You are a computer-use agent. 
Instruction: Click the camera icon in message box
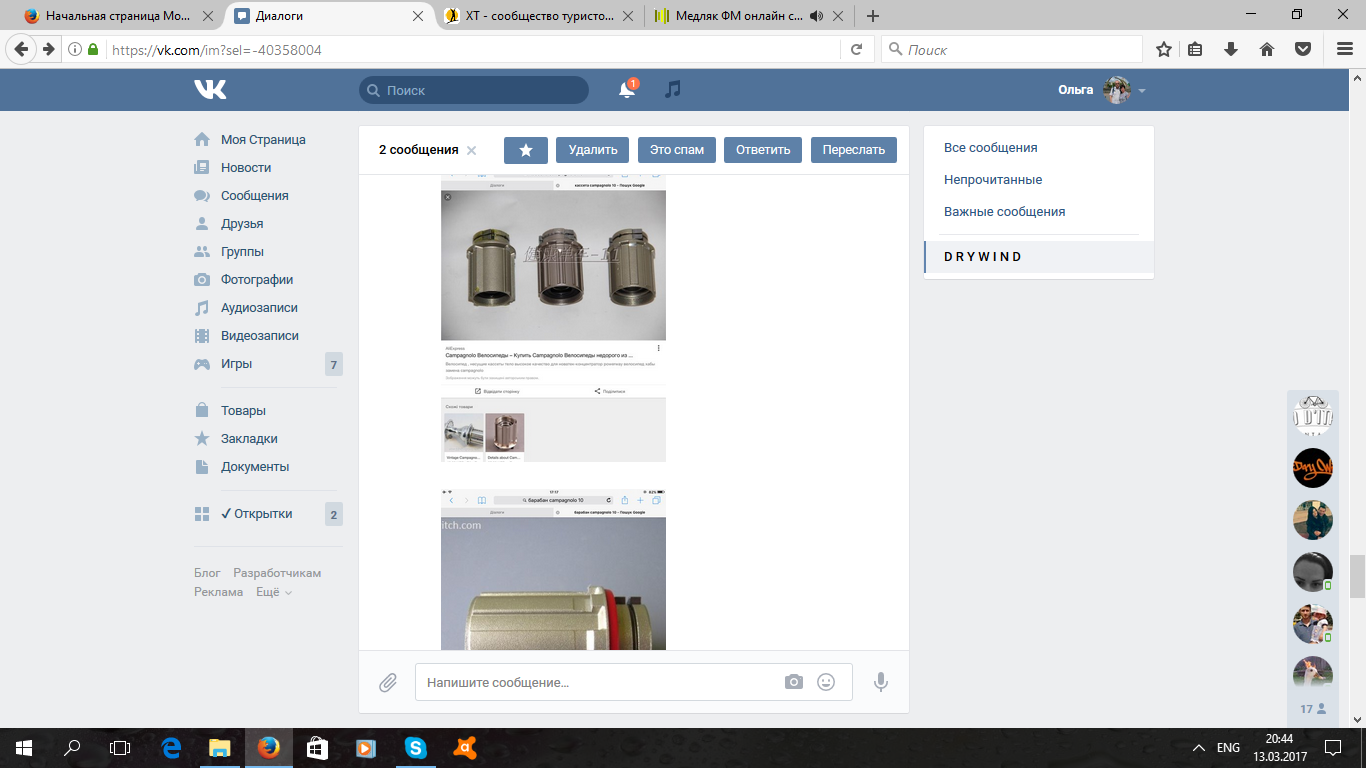794,682
